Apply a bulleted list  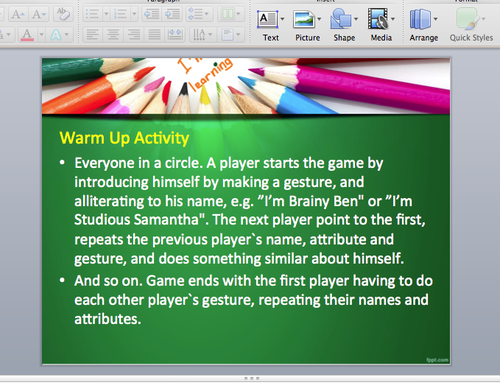click(92, 14)
